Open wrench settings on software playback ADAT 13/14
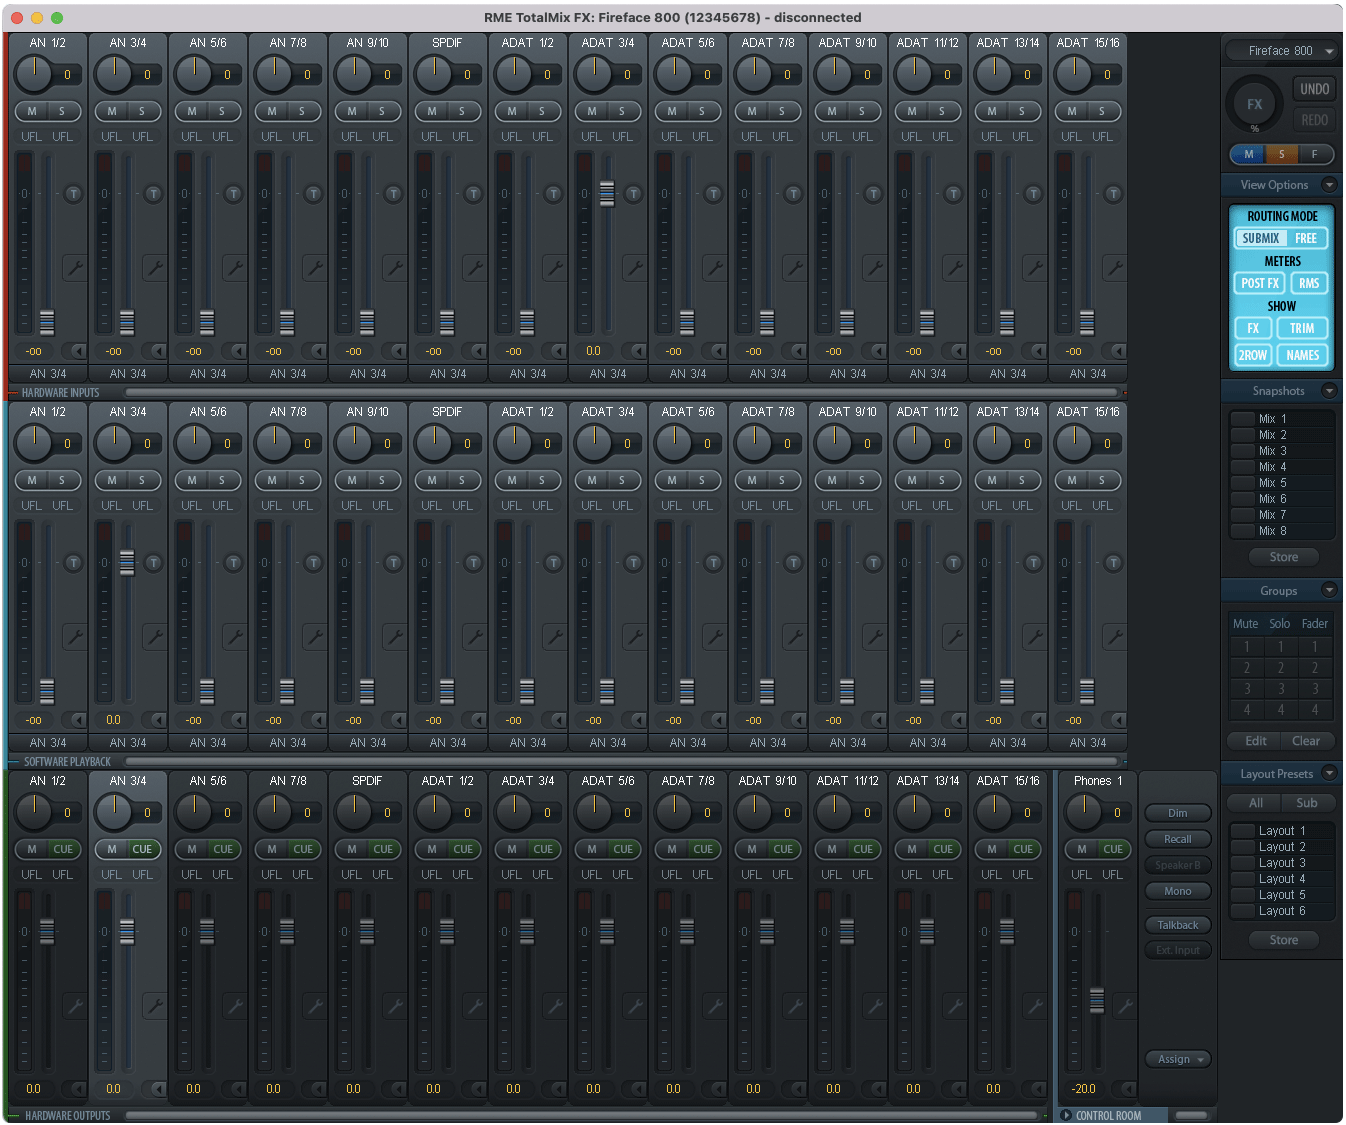Viewport: 1346px width, 1125px height. (x=1034, y=636)
